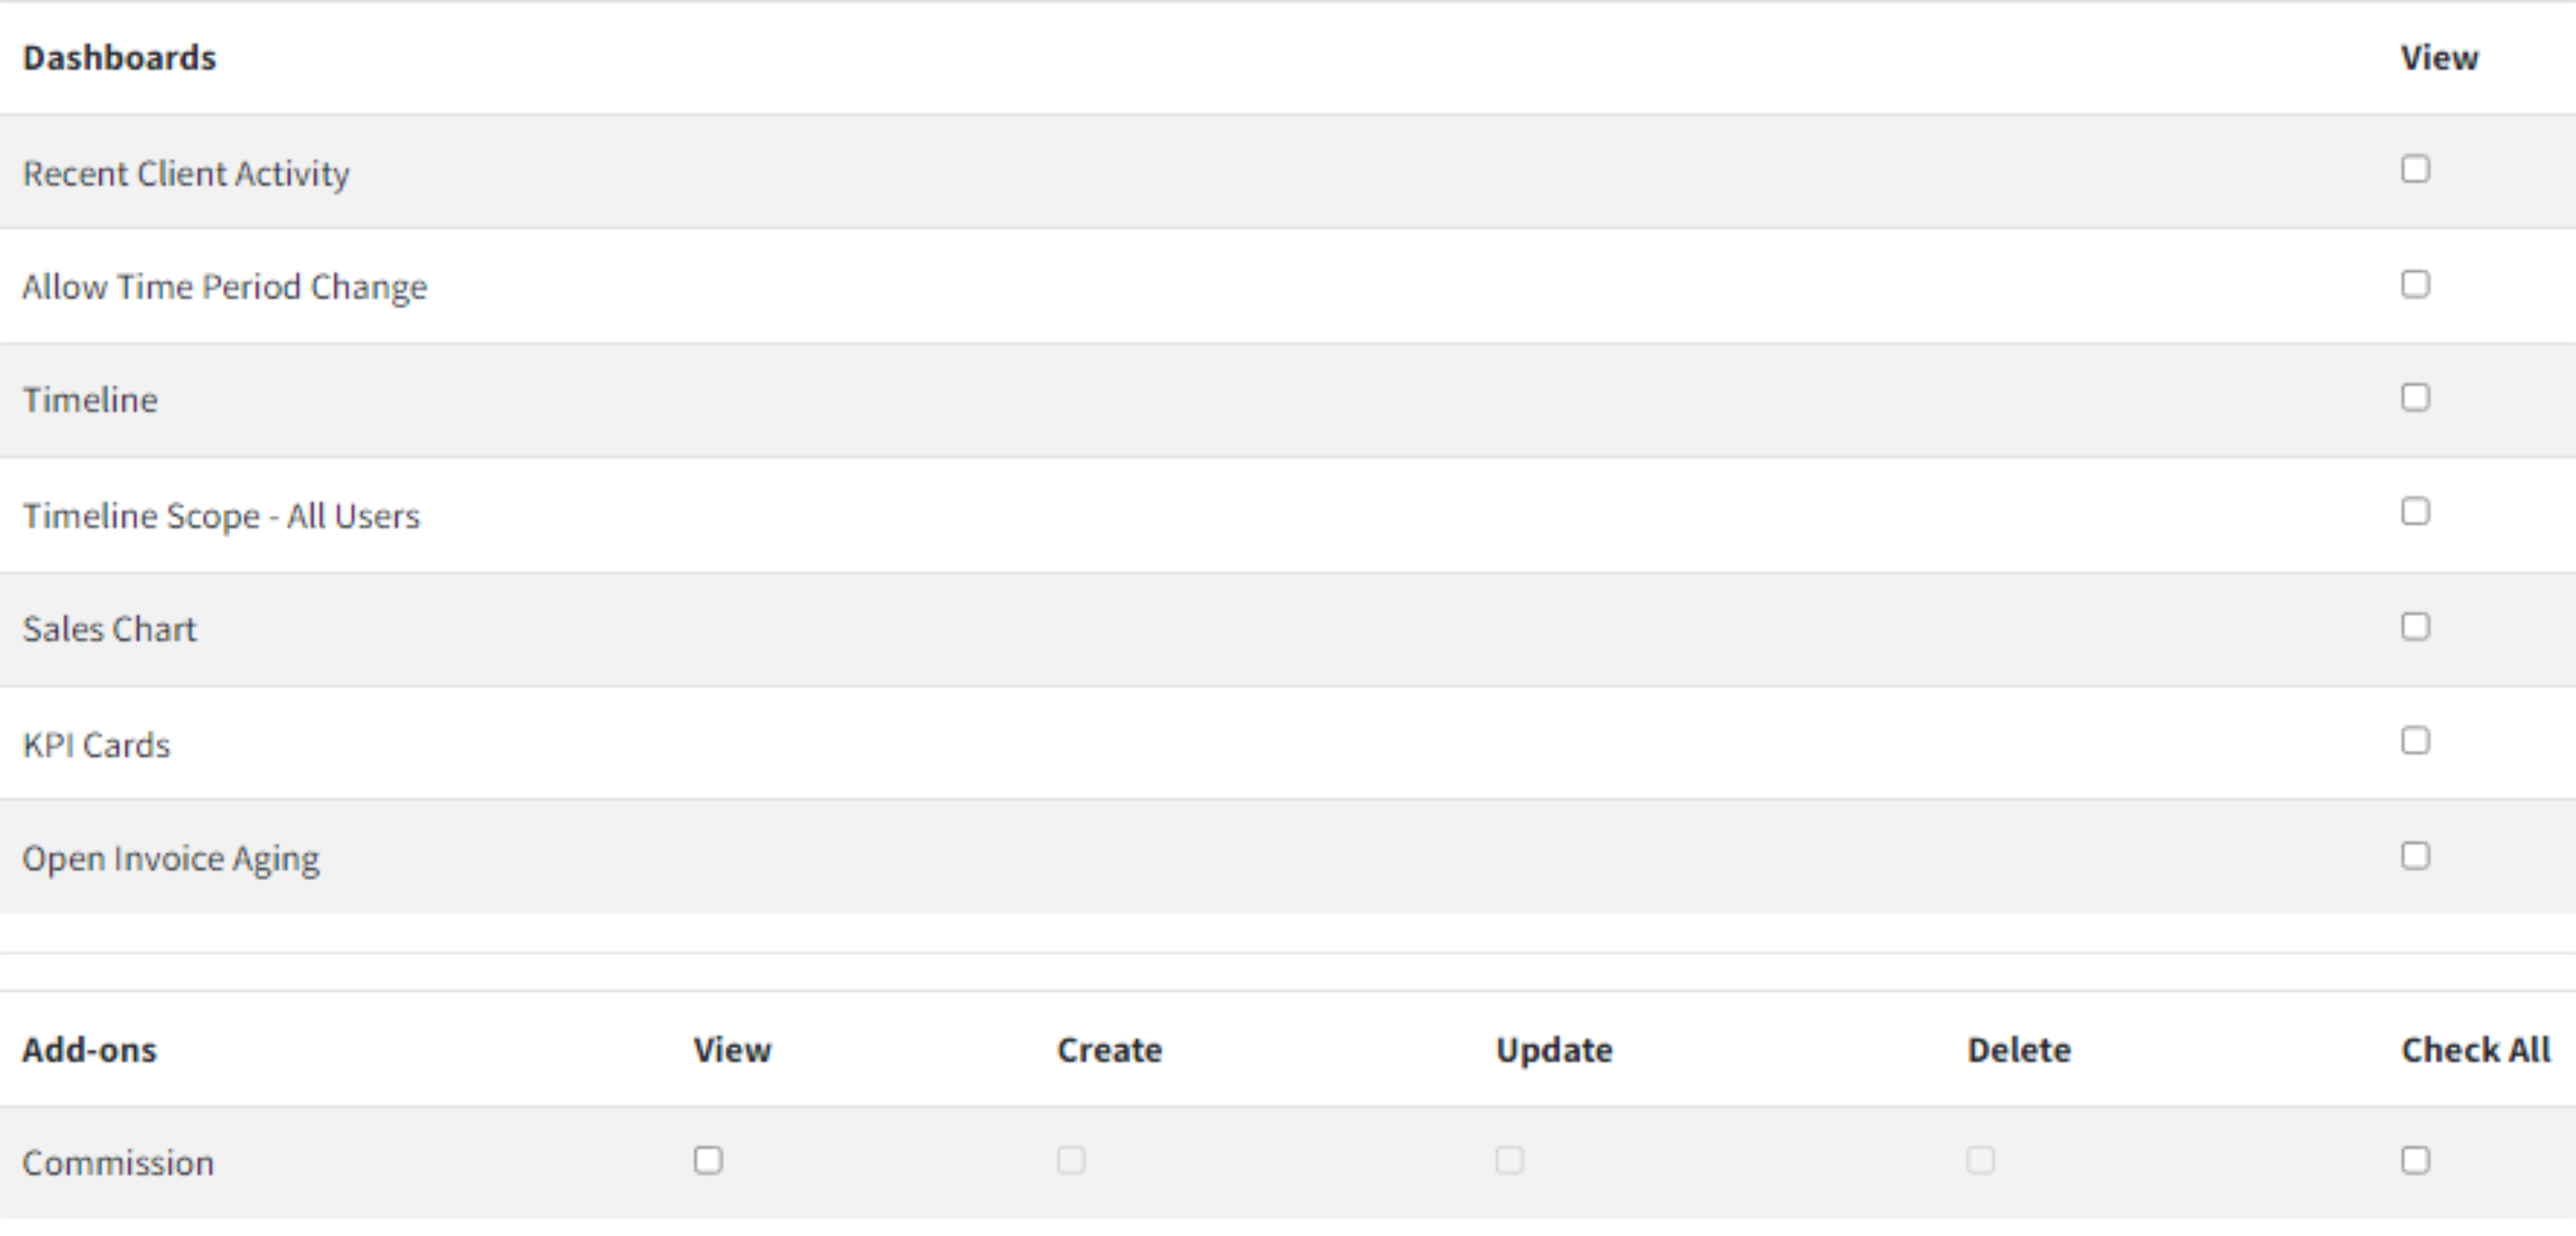
Task: Enable View for Recent Client Activity
Action: [x=2415, y=169]
